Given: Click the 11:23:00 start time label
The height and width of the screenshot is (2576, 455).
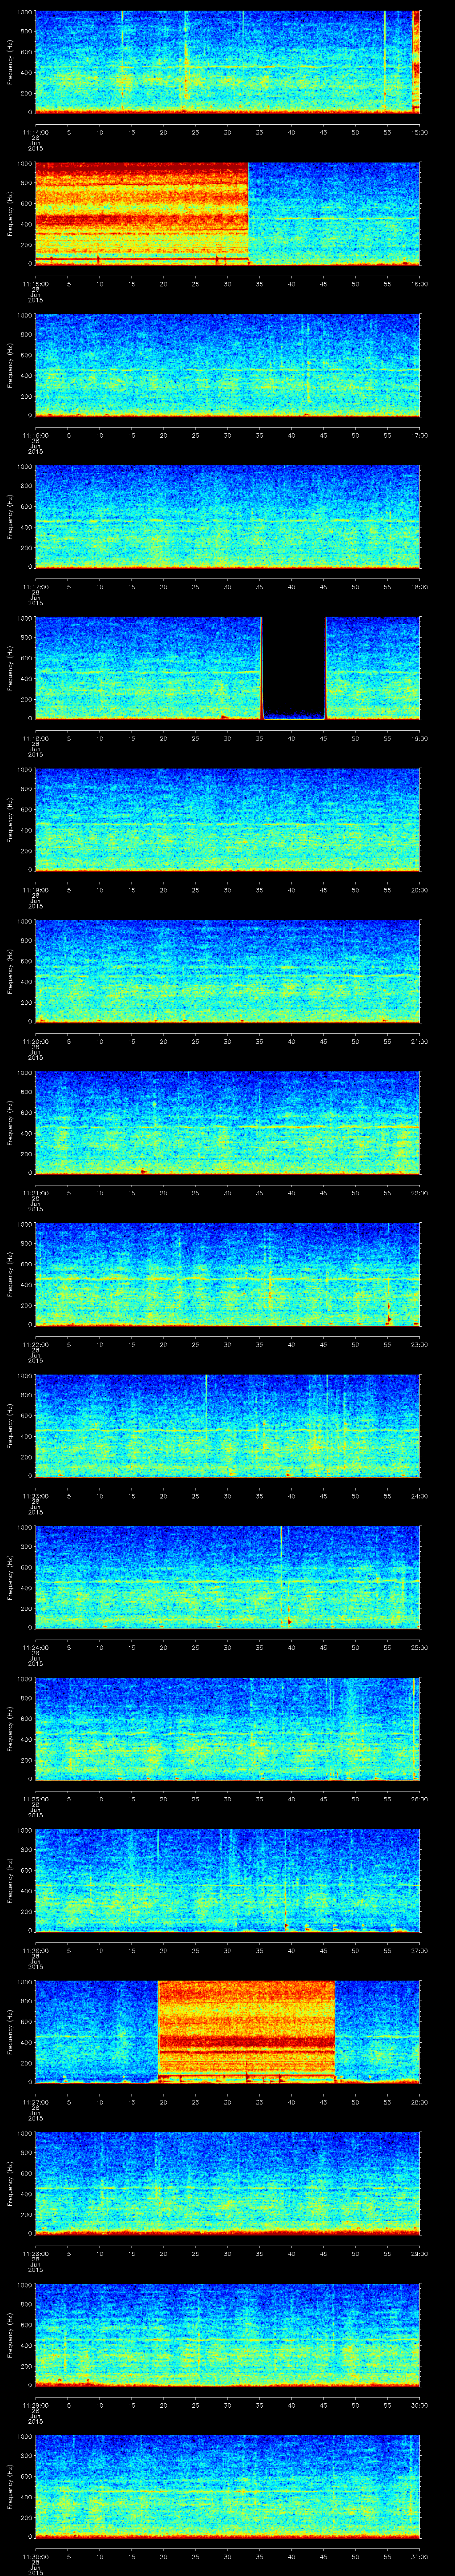Looking at the screenshot, I should point(35,1495).
